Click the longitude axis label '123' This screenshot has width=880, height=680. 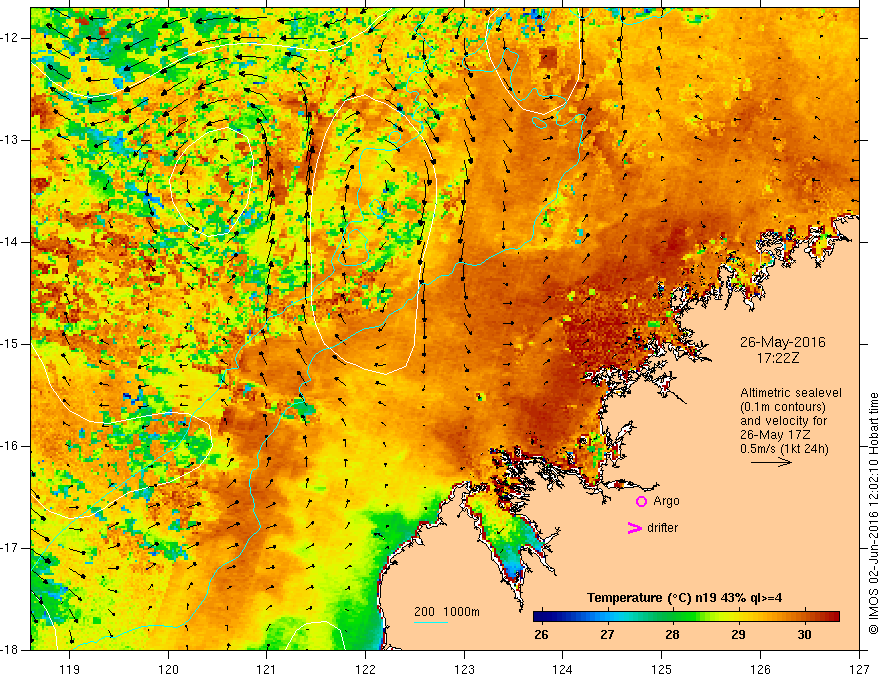[x=464, y=669]
